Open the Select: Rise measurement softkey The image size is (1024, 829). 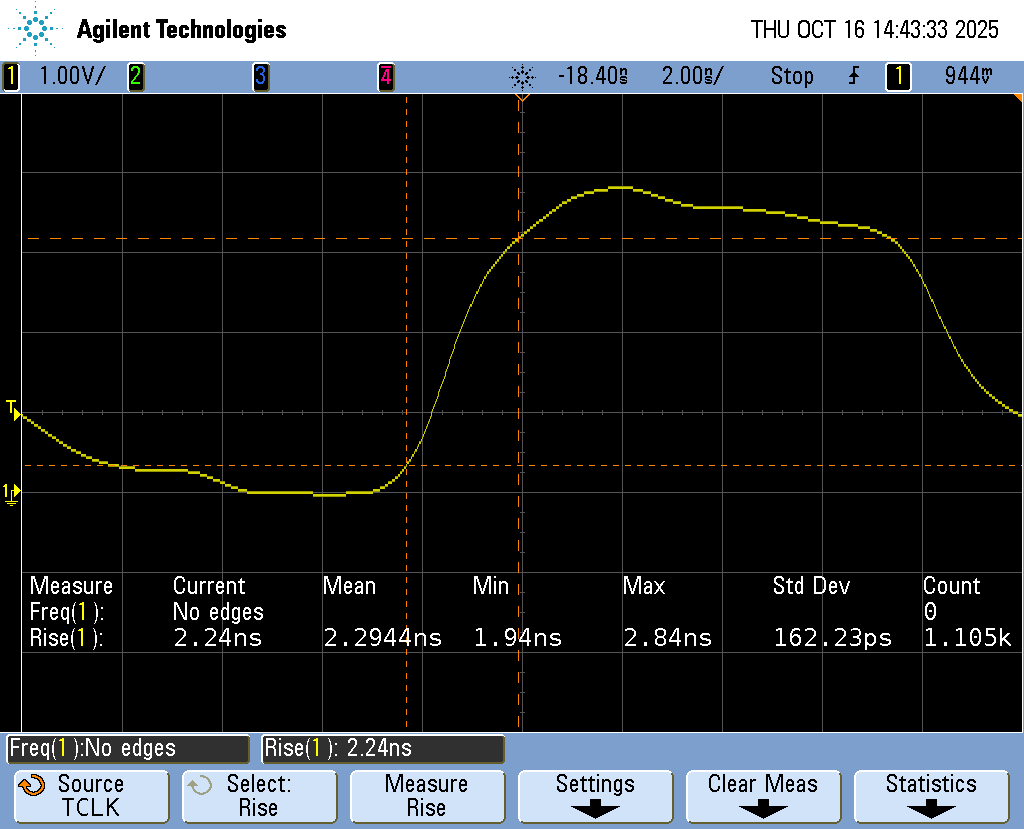click(259, 796)
